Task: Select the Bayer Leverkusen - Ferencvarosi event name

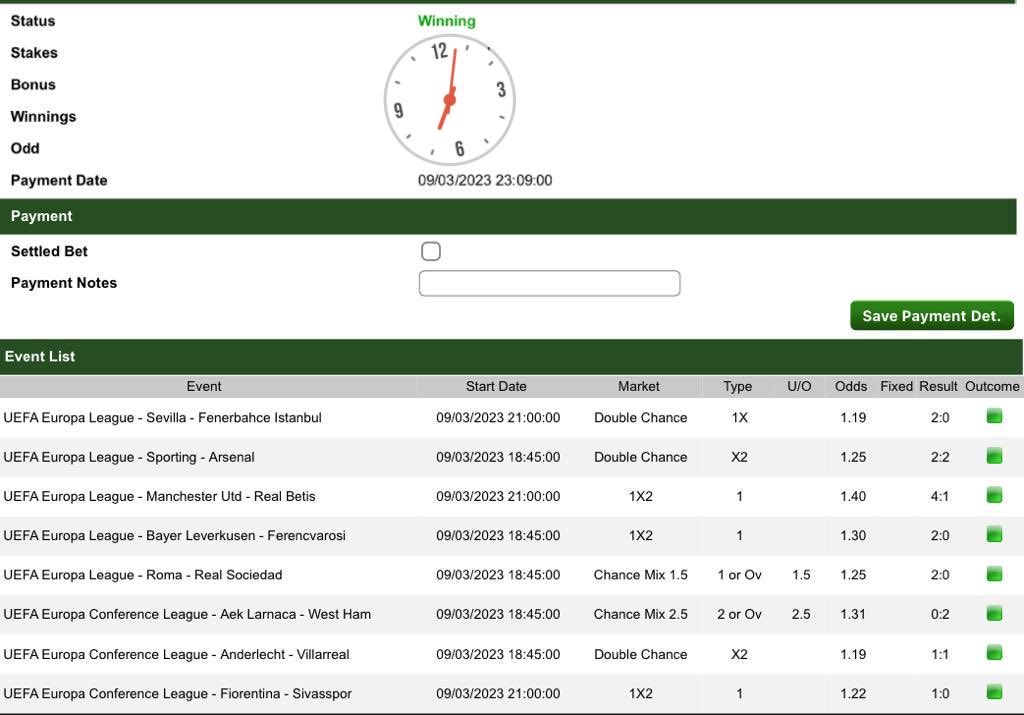Action: (x=174, y=535)
